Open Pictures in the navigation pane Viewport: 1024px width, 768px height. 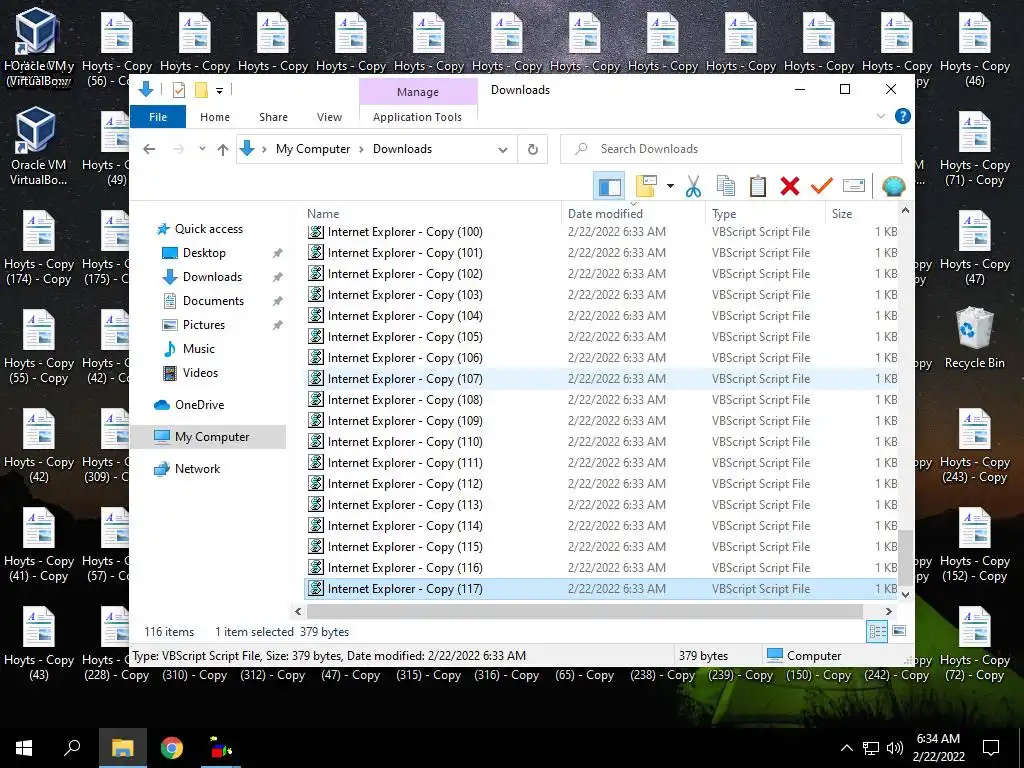point(203,325)
